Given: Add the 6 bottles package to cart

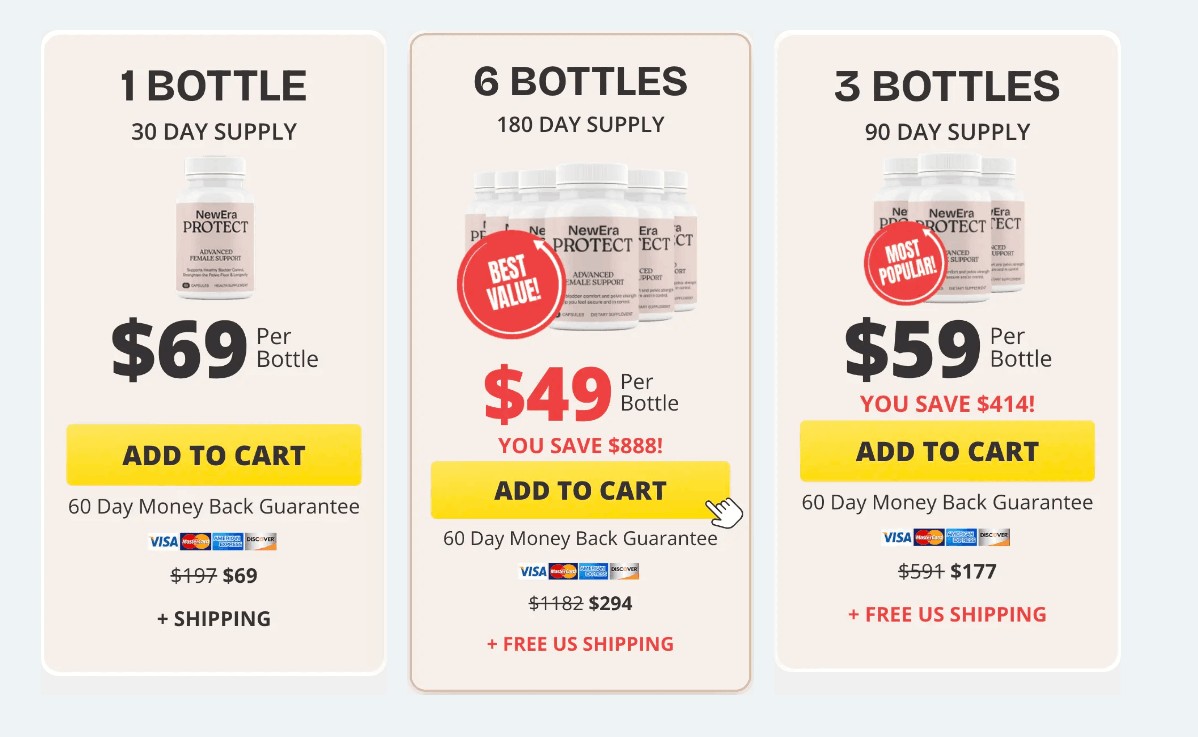Looking at the screenshot, I should click(580, 490).
